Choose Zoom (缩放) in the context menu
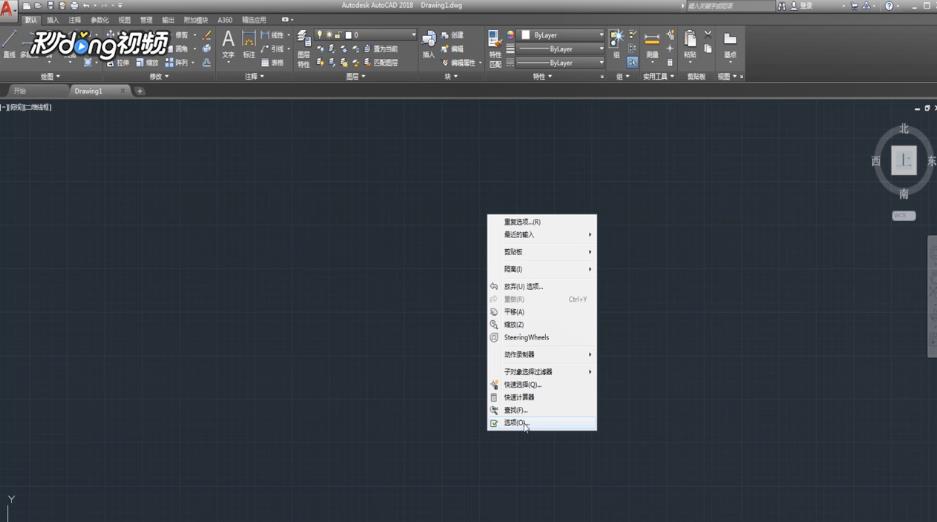This screenshot has height=522, width=937. coord(541,324)
